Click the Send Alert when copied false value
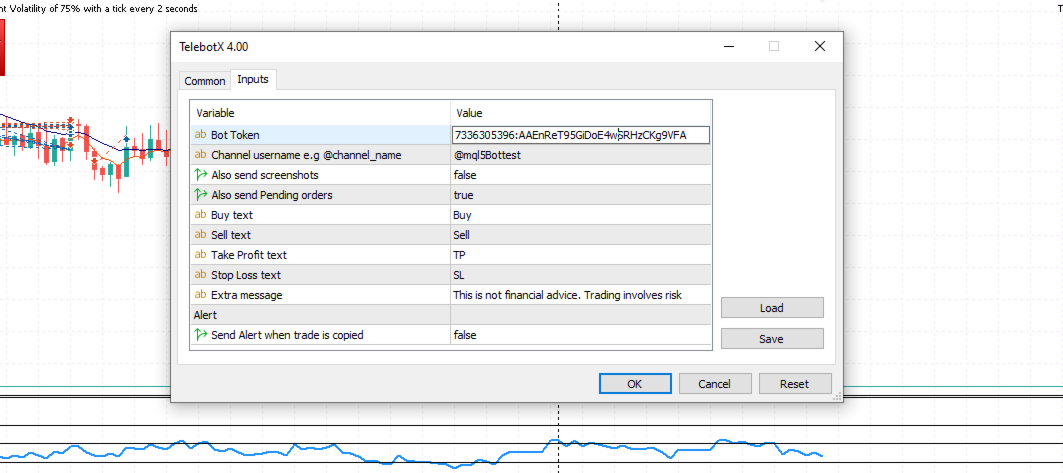The height and width of the screenshot is (473, 1063). (581, 335)
